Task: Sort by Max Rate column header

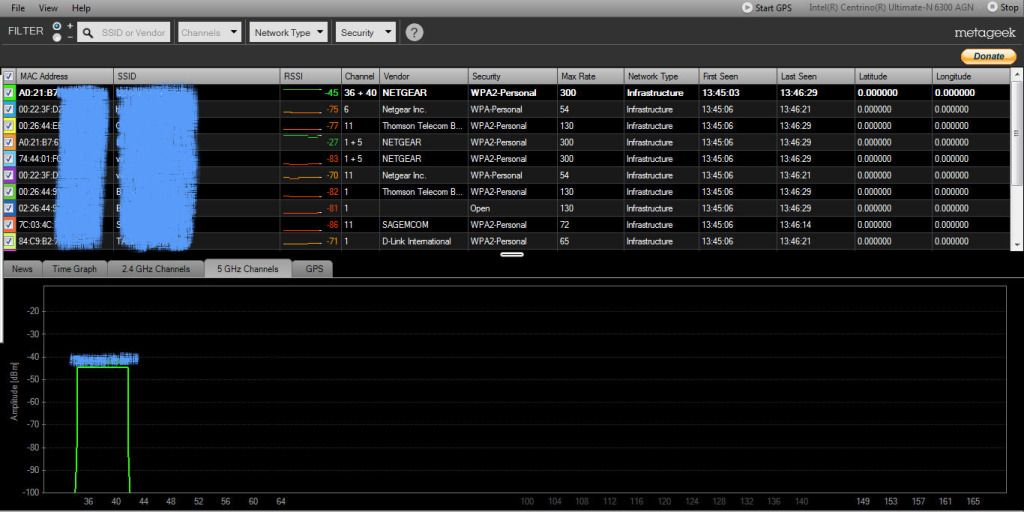Action: (590, 76)
